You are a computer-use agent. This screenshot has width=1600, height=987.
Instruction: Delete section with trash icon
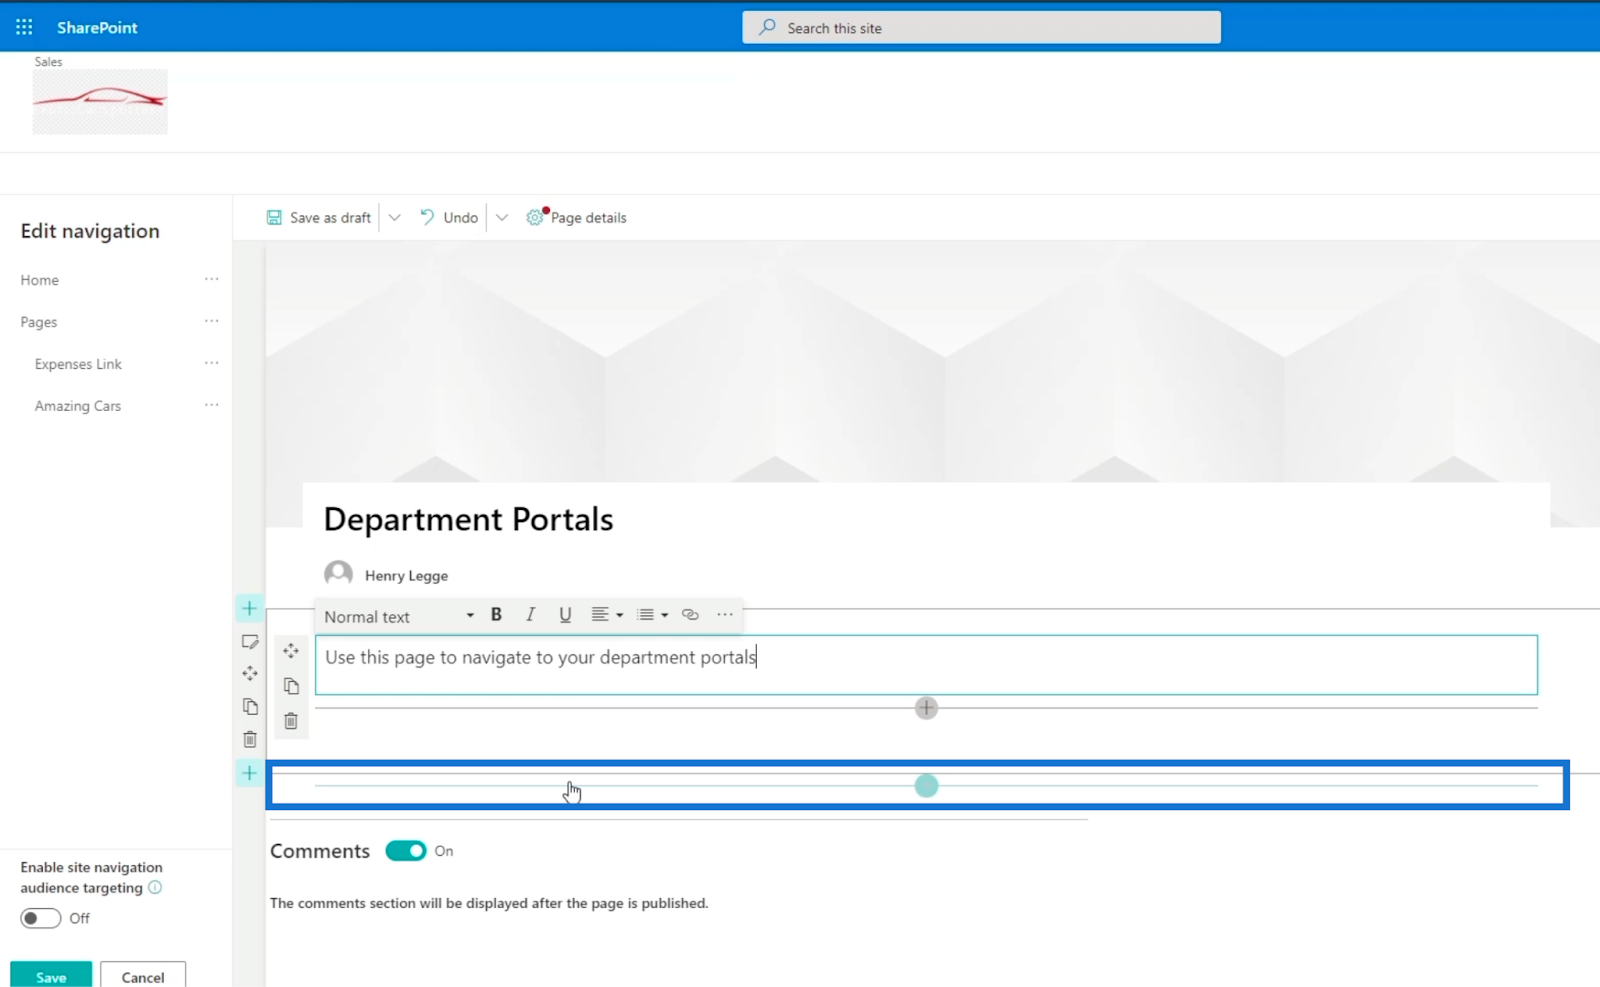pyautogui.click(x=250, y=739)
